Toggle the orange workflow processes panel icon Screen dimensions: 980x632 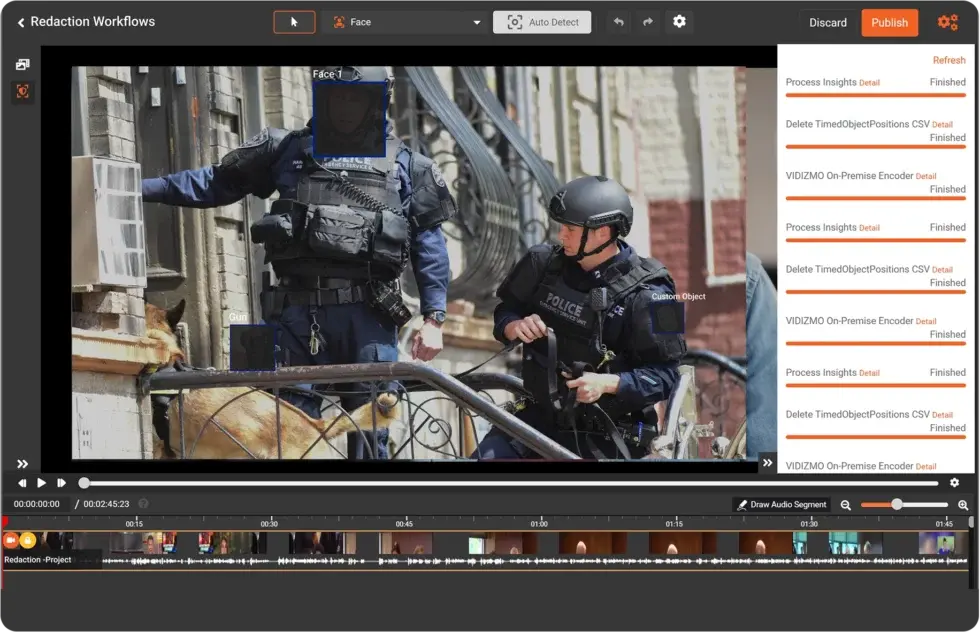[x=947, y=22]
